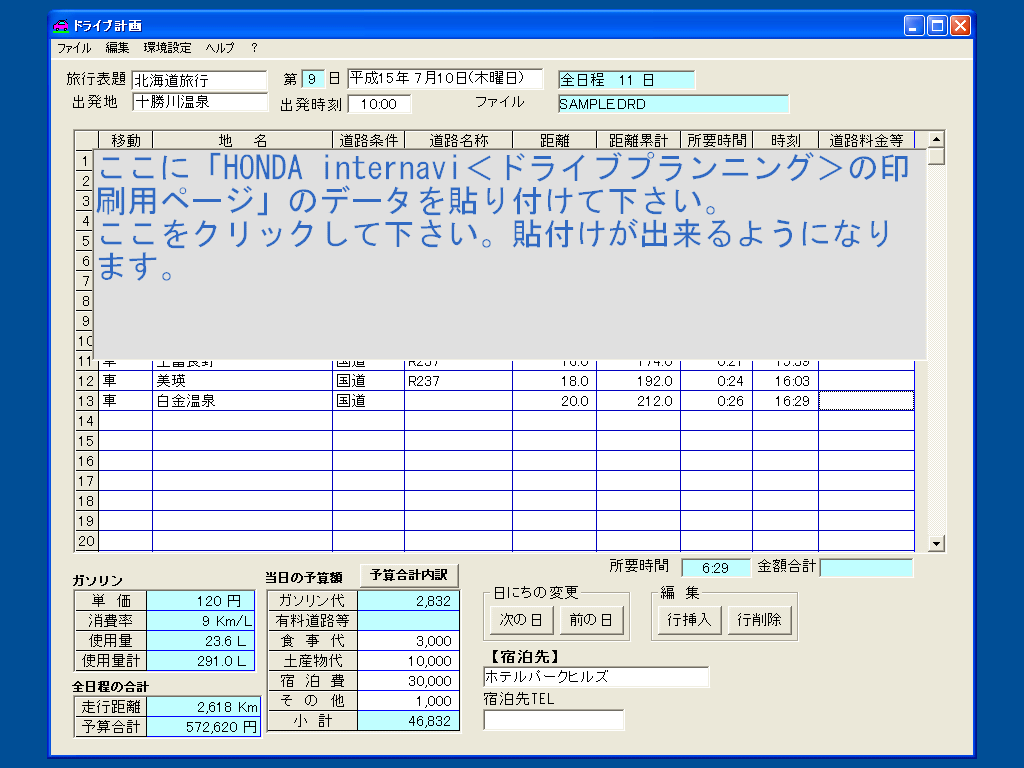The width and height of the screenshot is (1024, 768).
Task: Click the 白金温泉 place name cell
Action: point(242,401)
